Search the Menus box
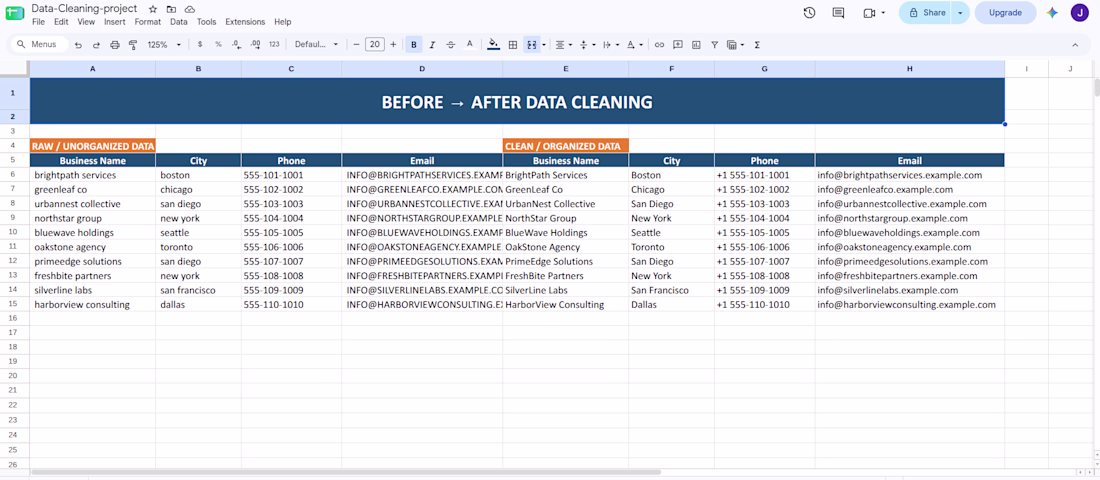This screenshot has width=1100, height=480. [40, 44]
